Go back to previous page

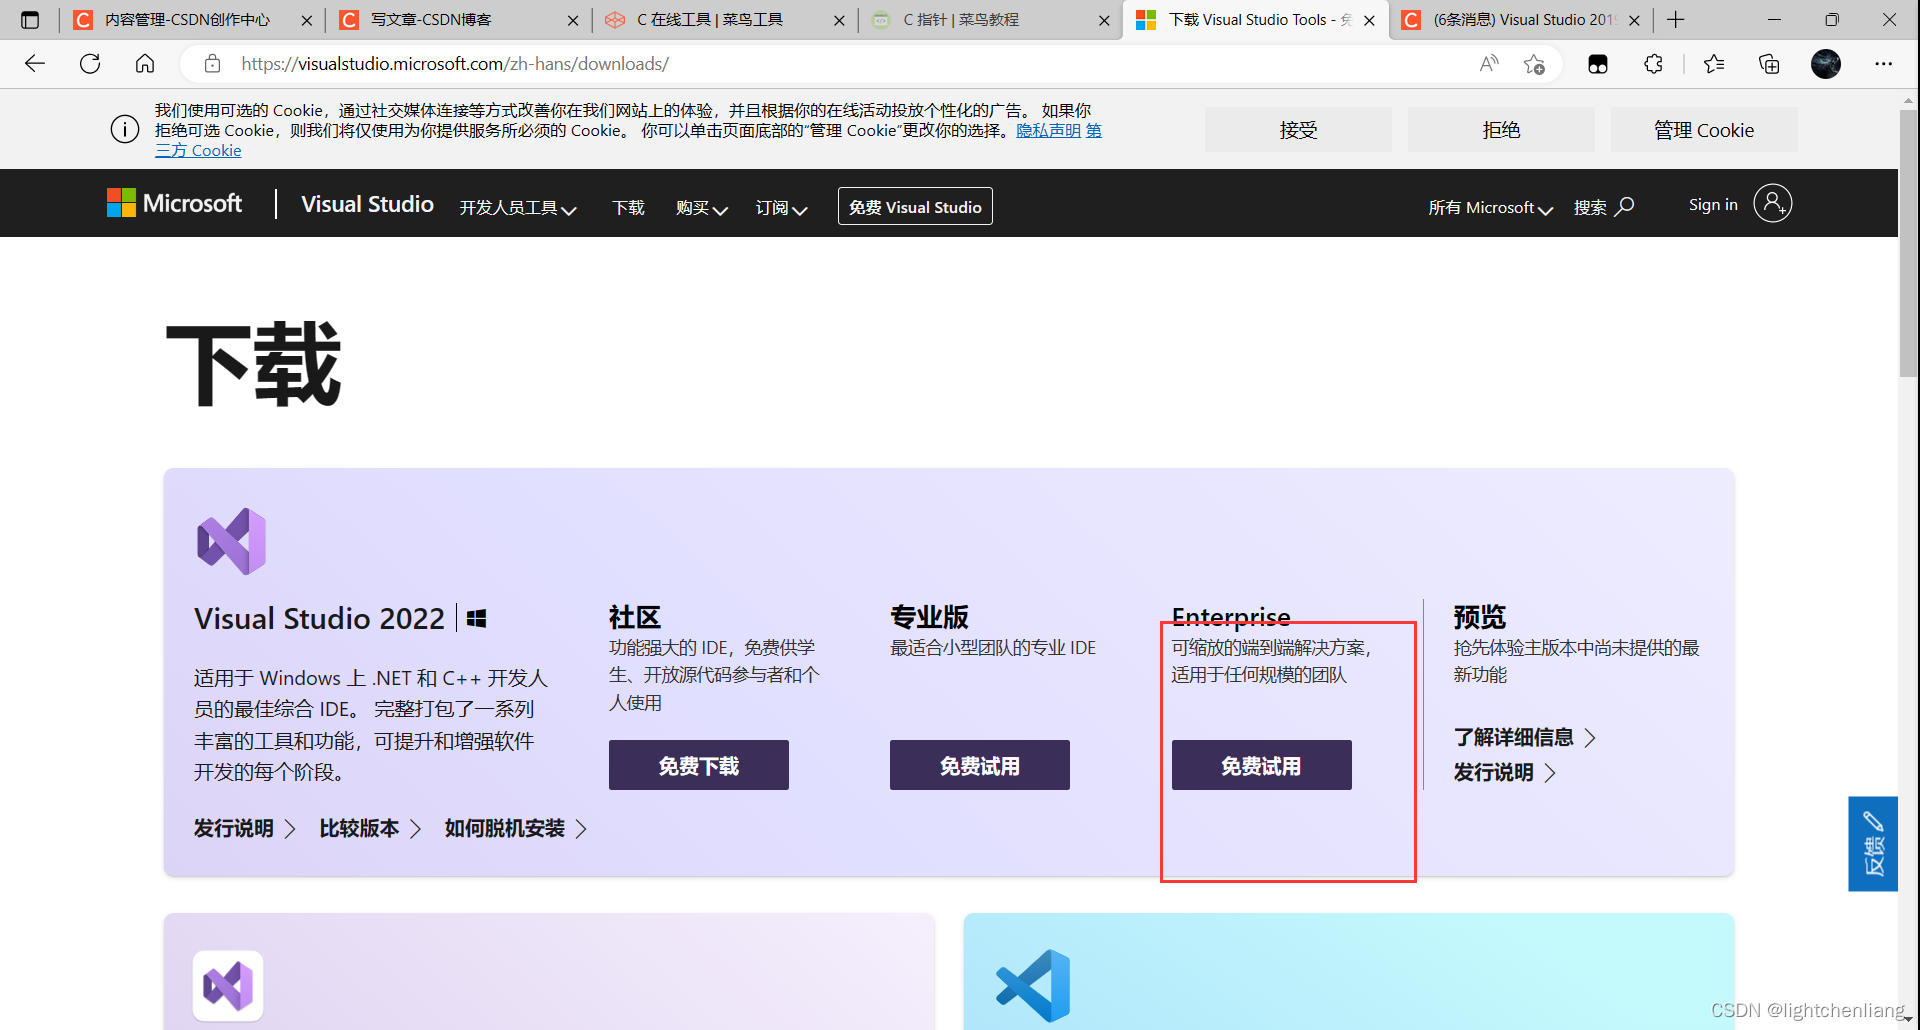point(35,64)
